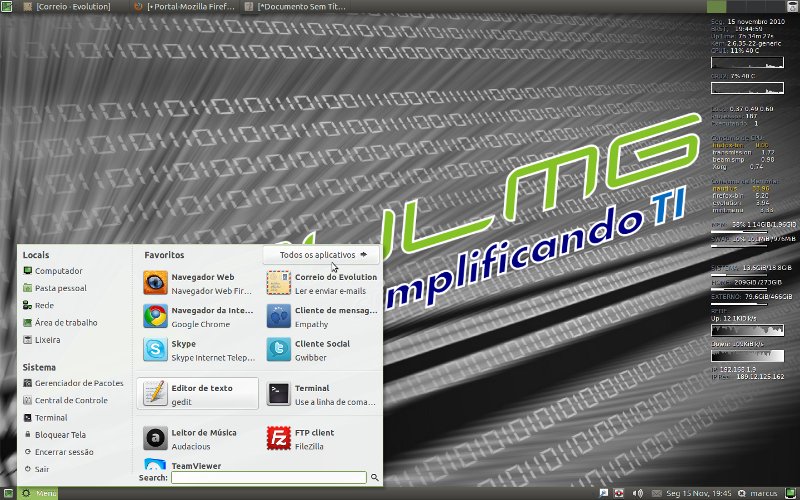Open the Computador icon in Locais

pyautogui.click(x=28, y=271)
